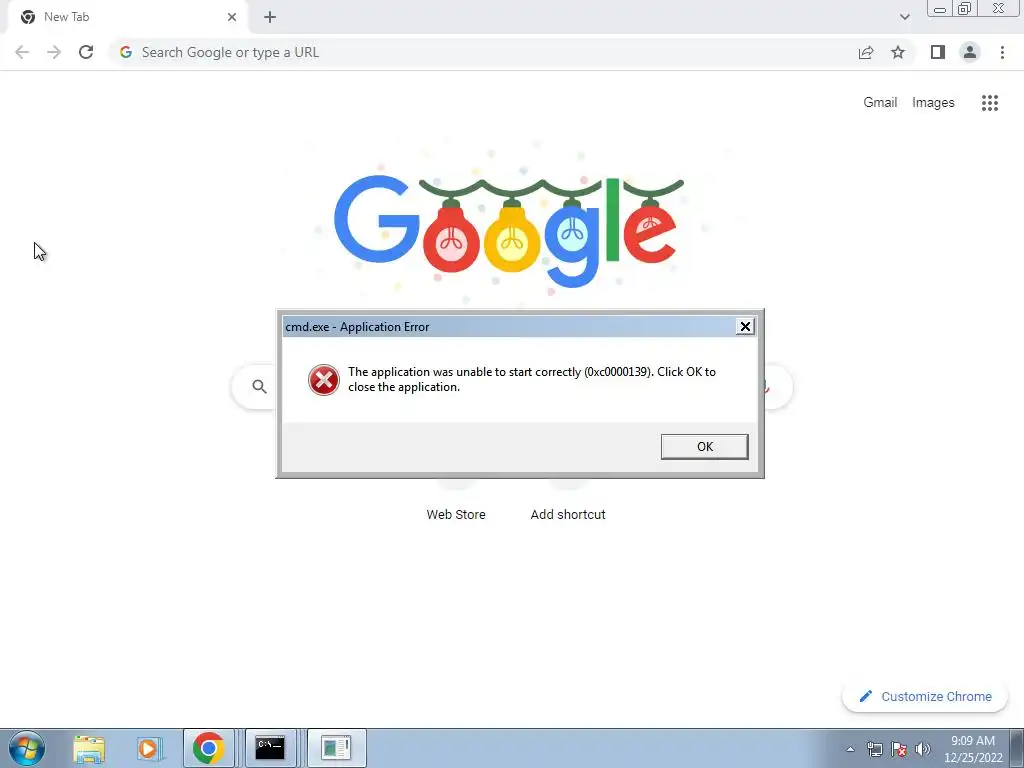Close the cmd.exe Application Error dialog
The width and height of the screenshot is (1024, 768).
pyautogui.click(x=744, y=327)
